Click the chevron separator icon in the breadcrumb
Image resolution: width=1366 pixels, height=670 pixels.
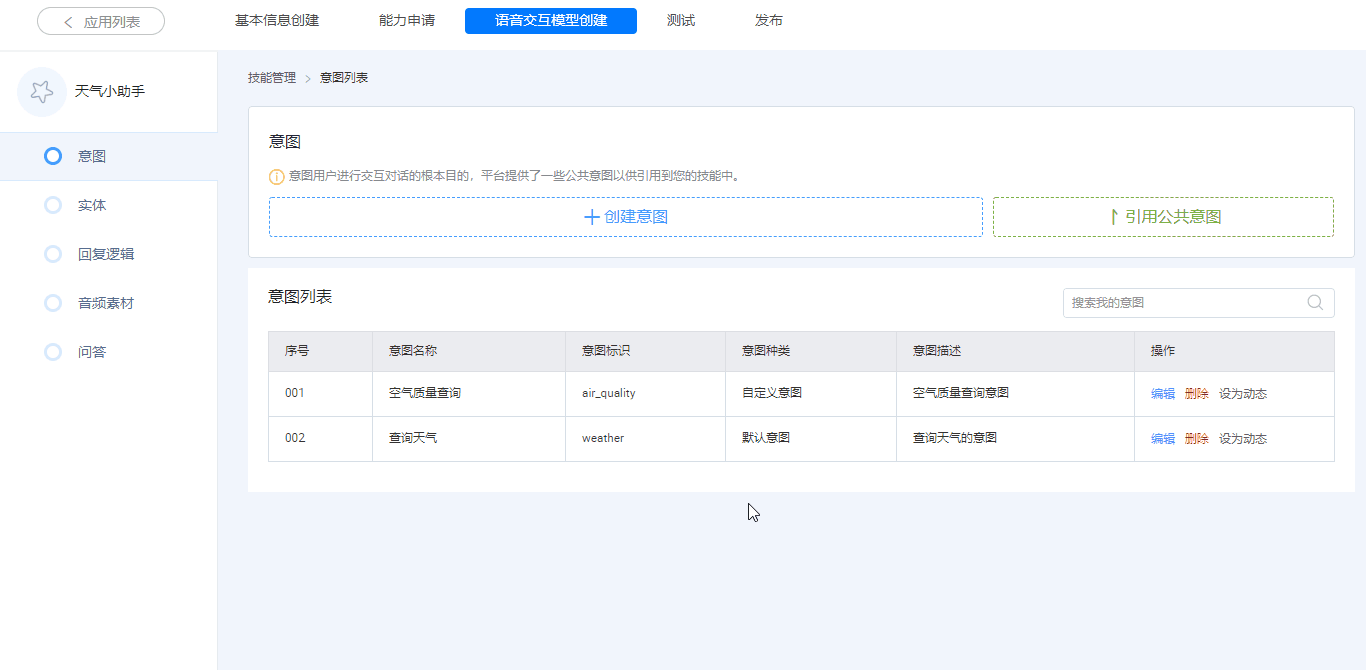pos(308,78)
